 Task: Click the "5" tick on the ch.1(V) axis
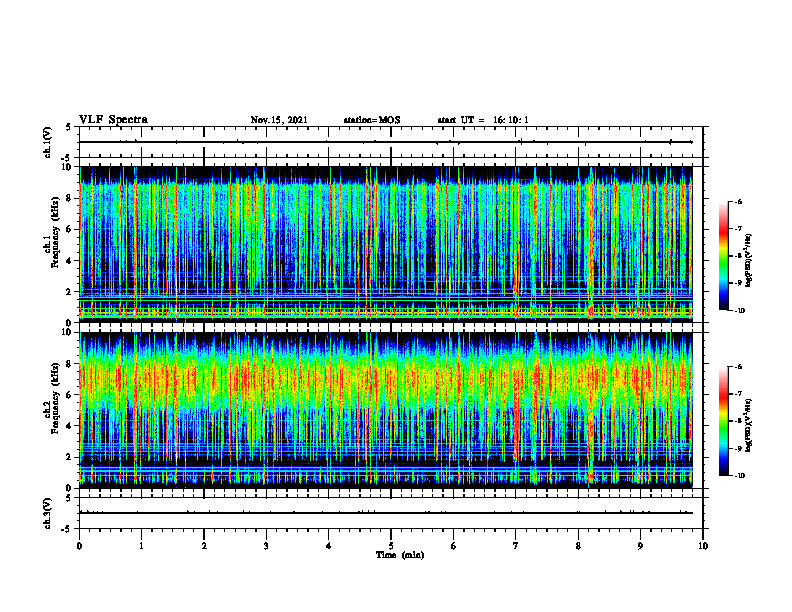coord(69,127)
